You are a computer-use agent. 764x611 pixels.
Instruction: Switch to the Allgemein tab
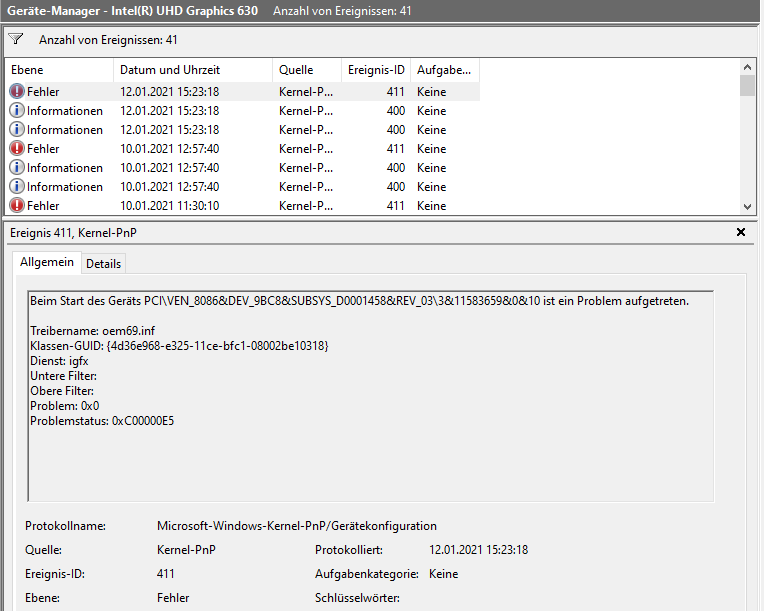tap(47, 262)
